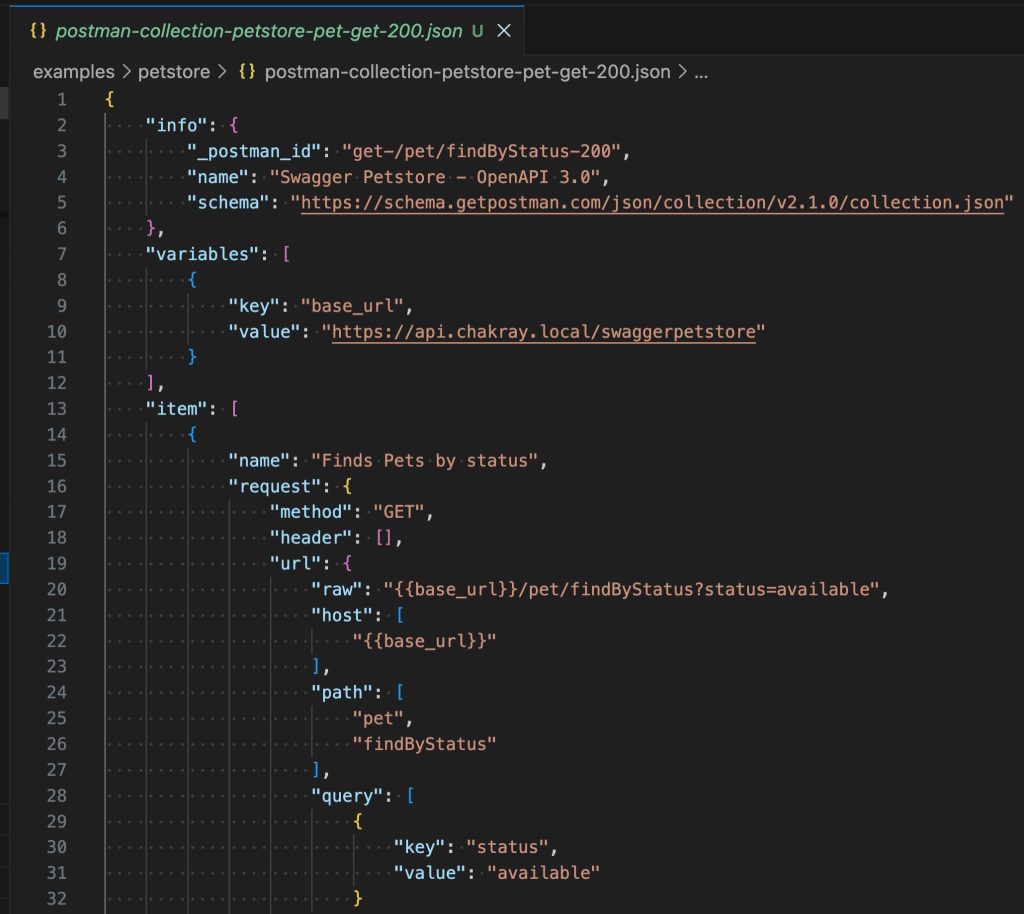Click the JSON braces icon in the editor tab

tap(39, 31)
